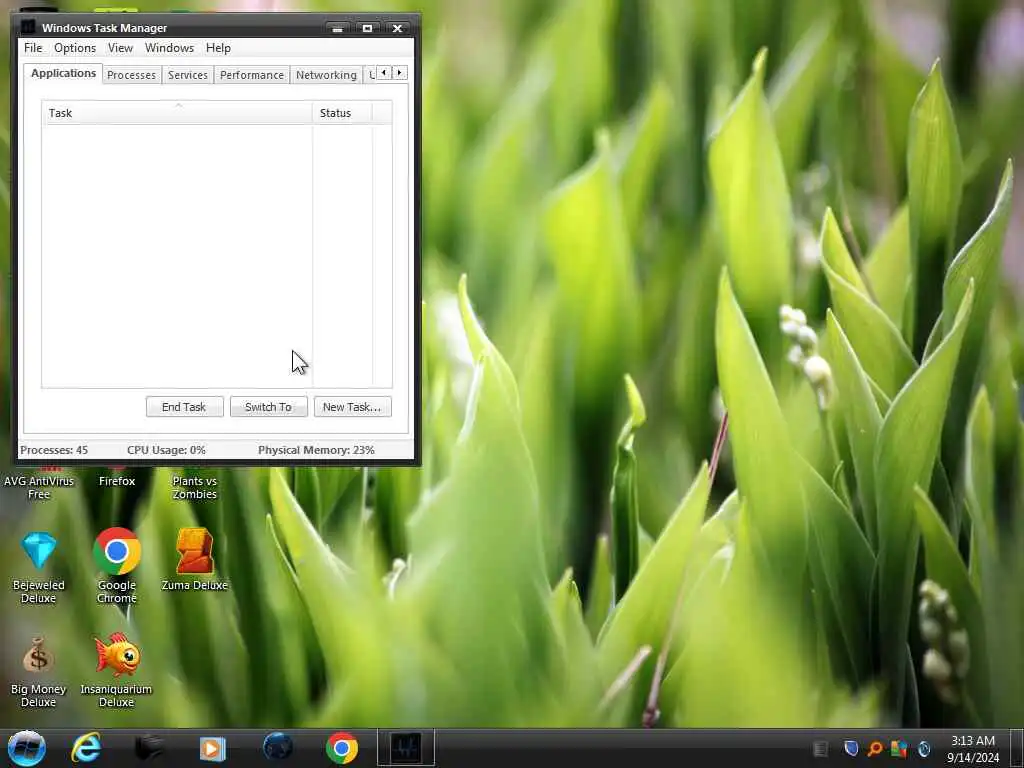Image resolution: width=1024 pixels, height=768 pixels.
Task: Open the taskbar clock showing 3:13 AM
Action: coord(972,748)
